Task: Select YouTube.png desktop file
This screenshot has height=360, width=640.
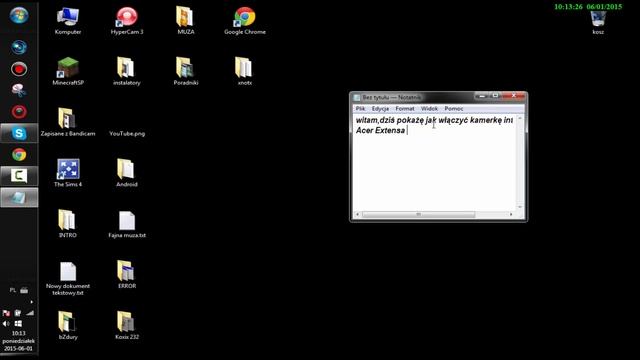Action: [127, 133]
